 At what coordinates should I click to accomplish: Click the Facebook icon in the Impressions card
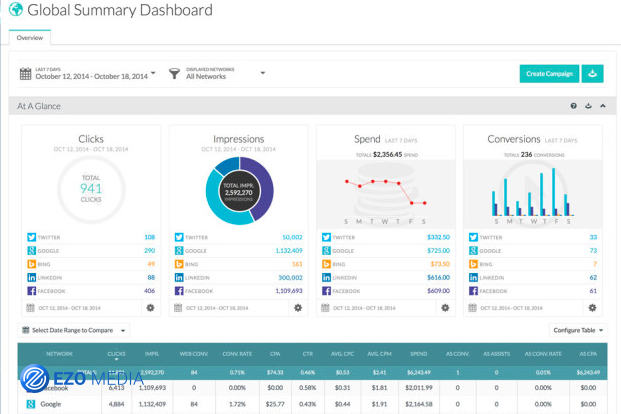179,291
